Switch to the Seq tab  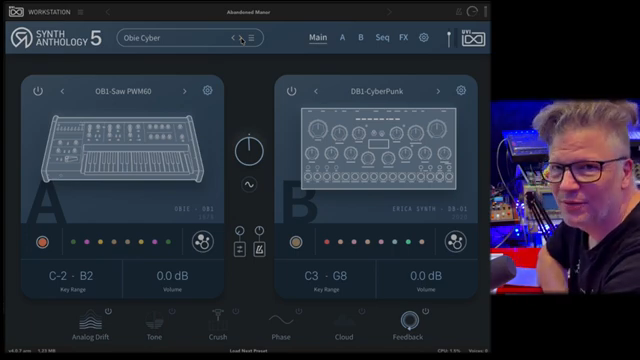coord(382,38)
